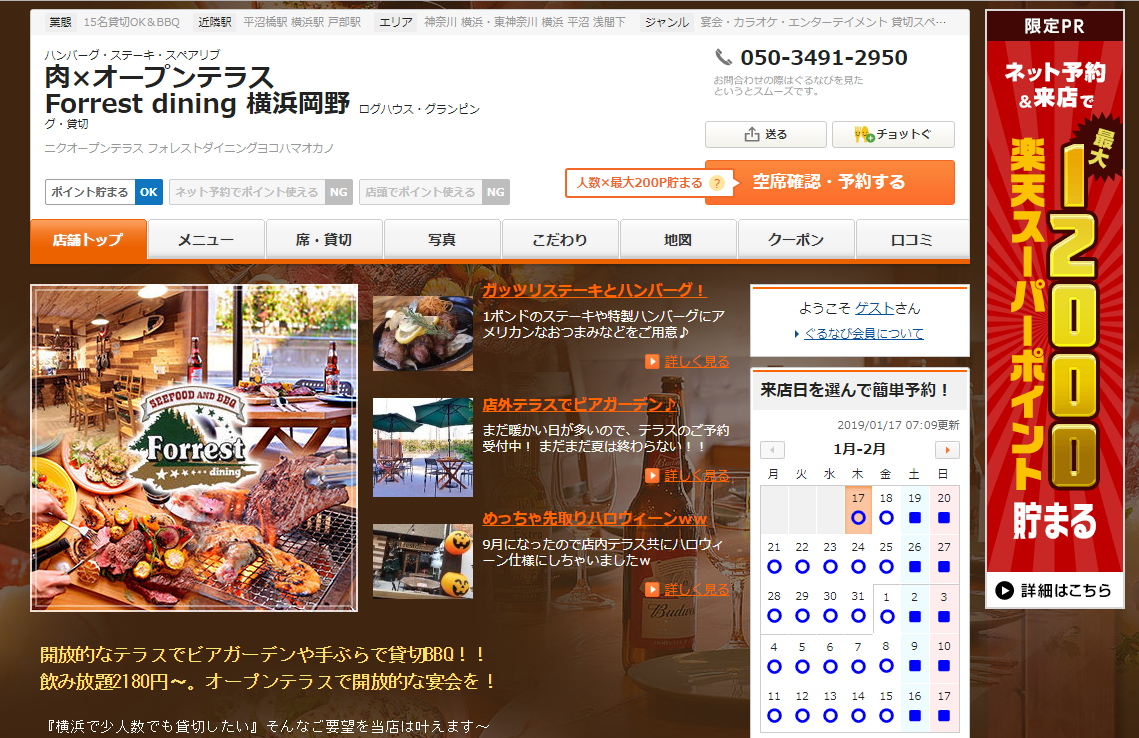Open the メニュー tab
The height and width of the screenshot is (738, 1139).
pyautogui.click(x=206, y=240)
